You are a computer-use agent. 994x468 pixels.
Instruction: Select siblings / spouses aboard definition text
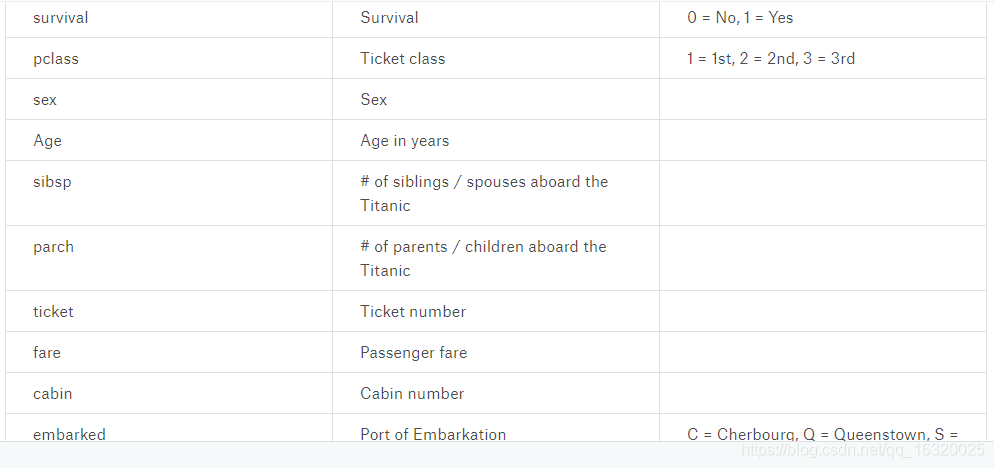(484, 193)
